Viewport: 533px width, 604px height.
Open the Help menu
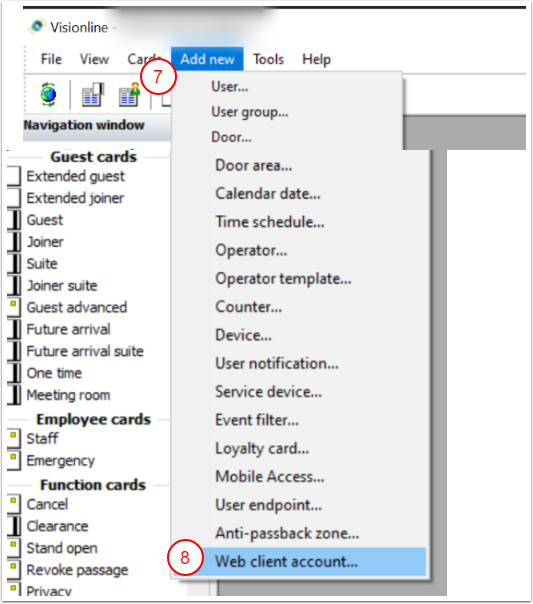(316, 59)
